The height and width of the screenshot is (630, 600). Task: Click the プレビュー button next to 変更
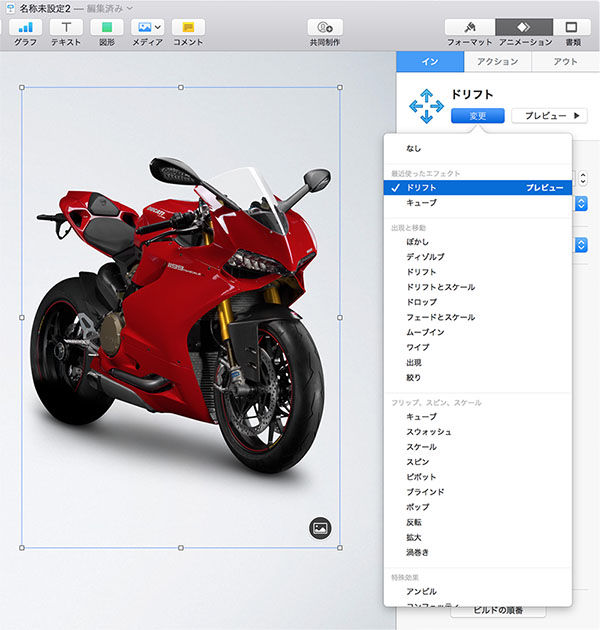point(549,116)
